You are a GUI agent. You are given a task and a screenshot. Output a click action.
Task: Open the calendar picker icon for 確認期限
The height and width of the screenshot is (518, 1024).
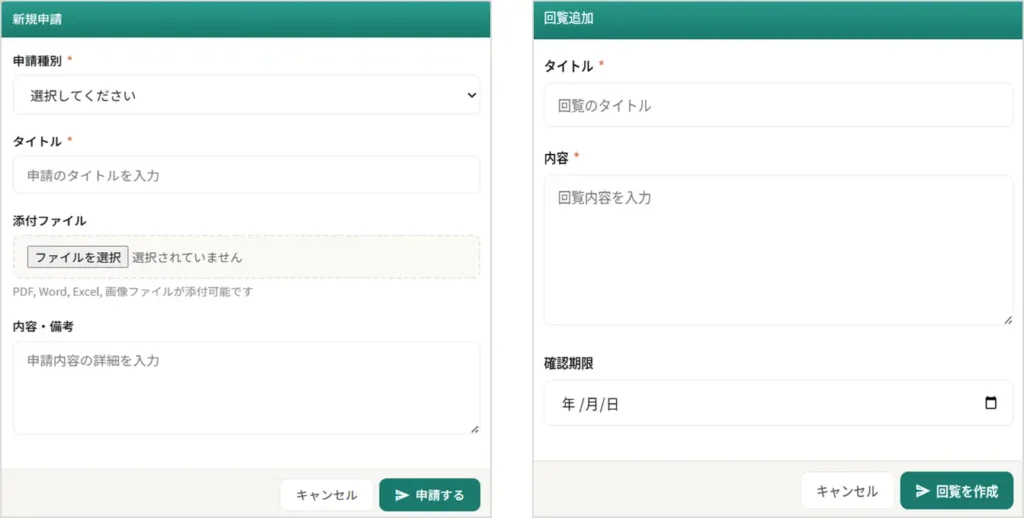(x=991, y=403)
